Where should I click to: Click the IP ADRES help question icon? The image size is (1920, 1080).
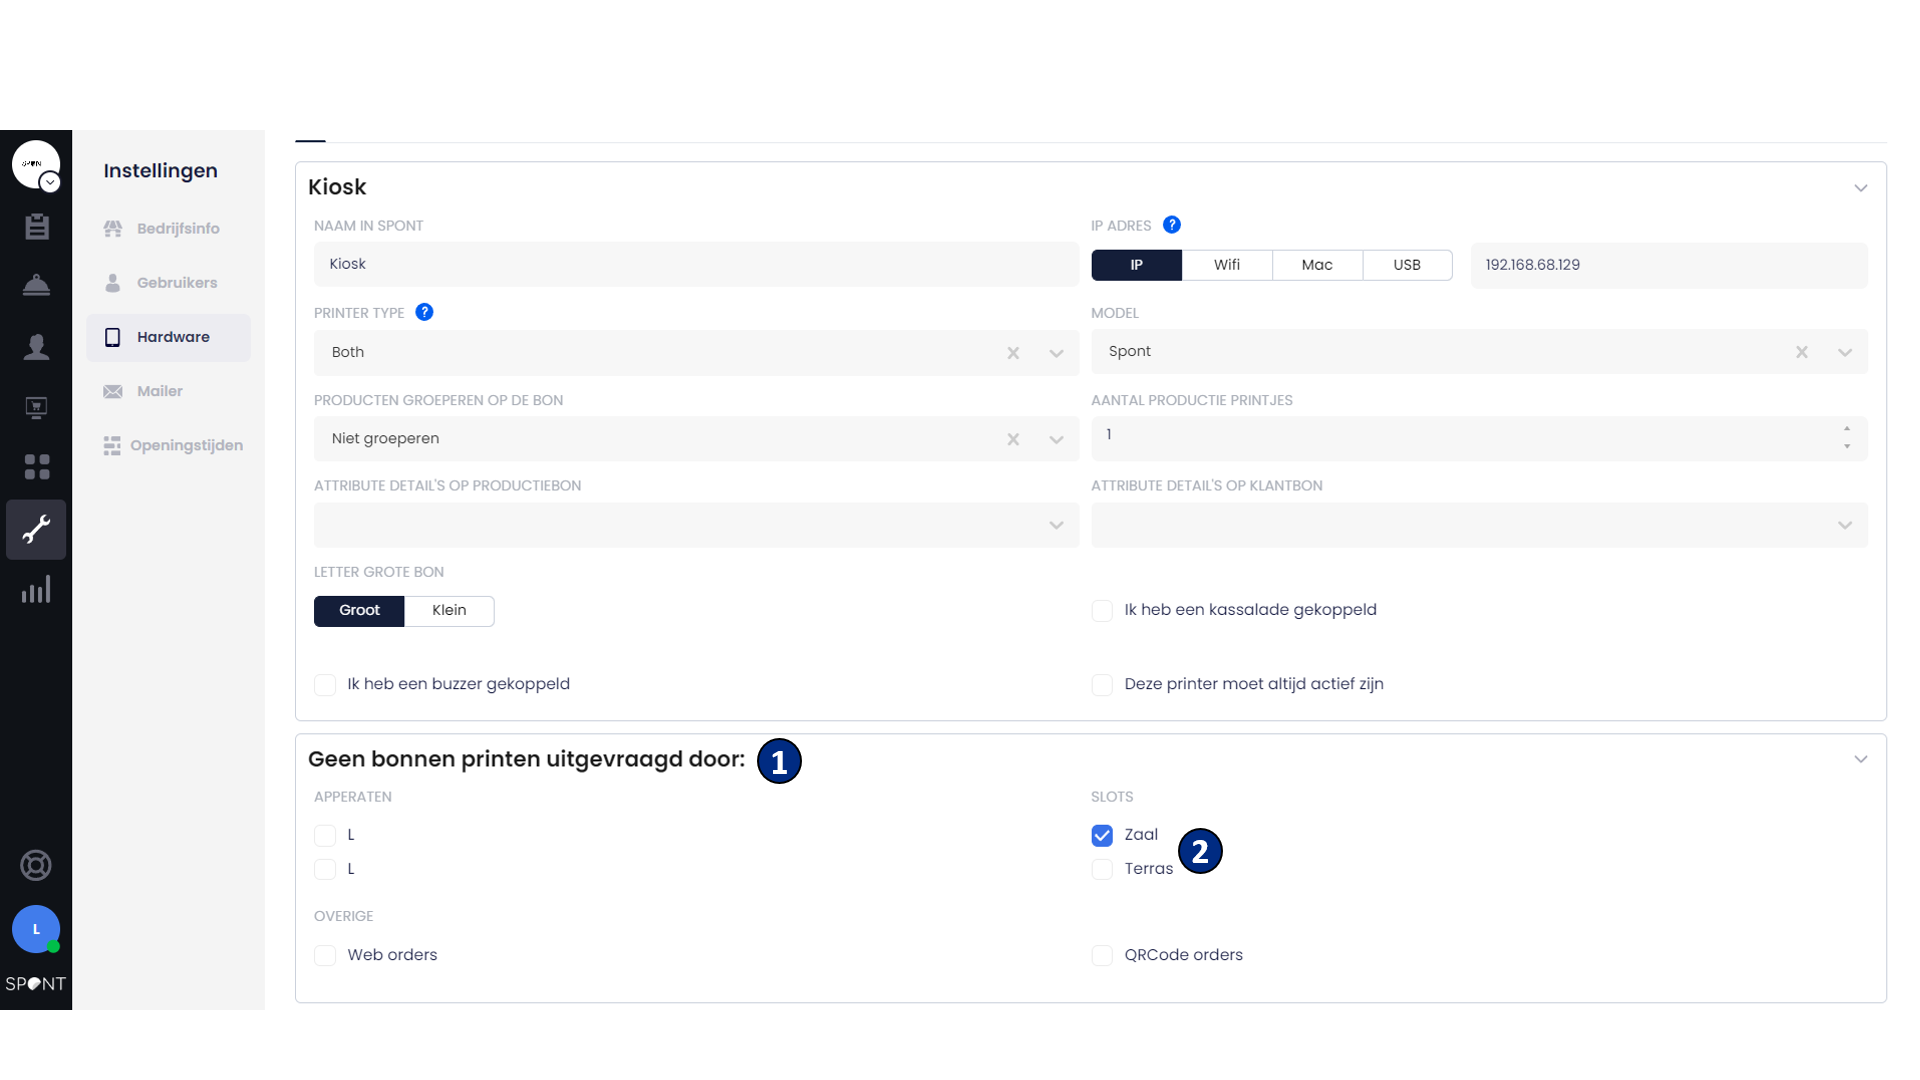click(x=1172, y=225)
